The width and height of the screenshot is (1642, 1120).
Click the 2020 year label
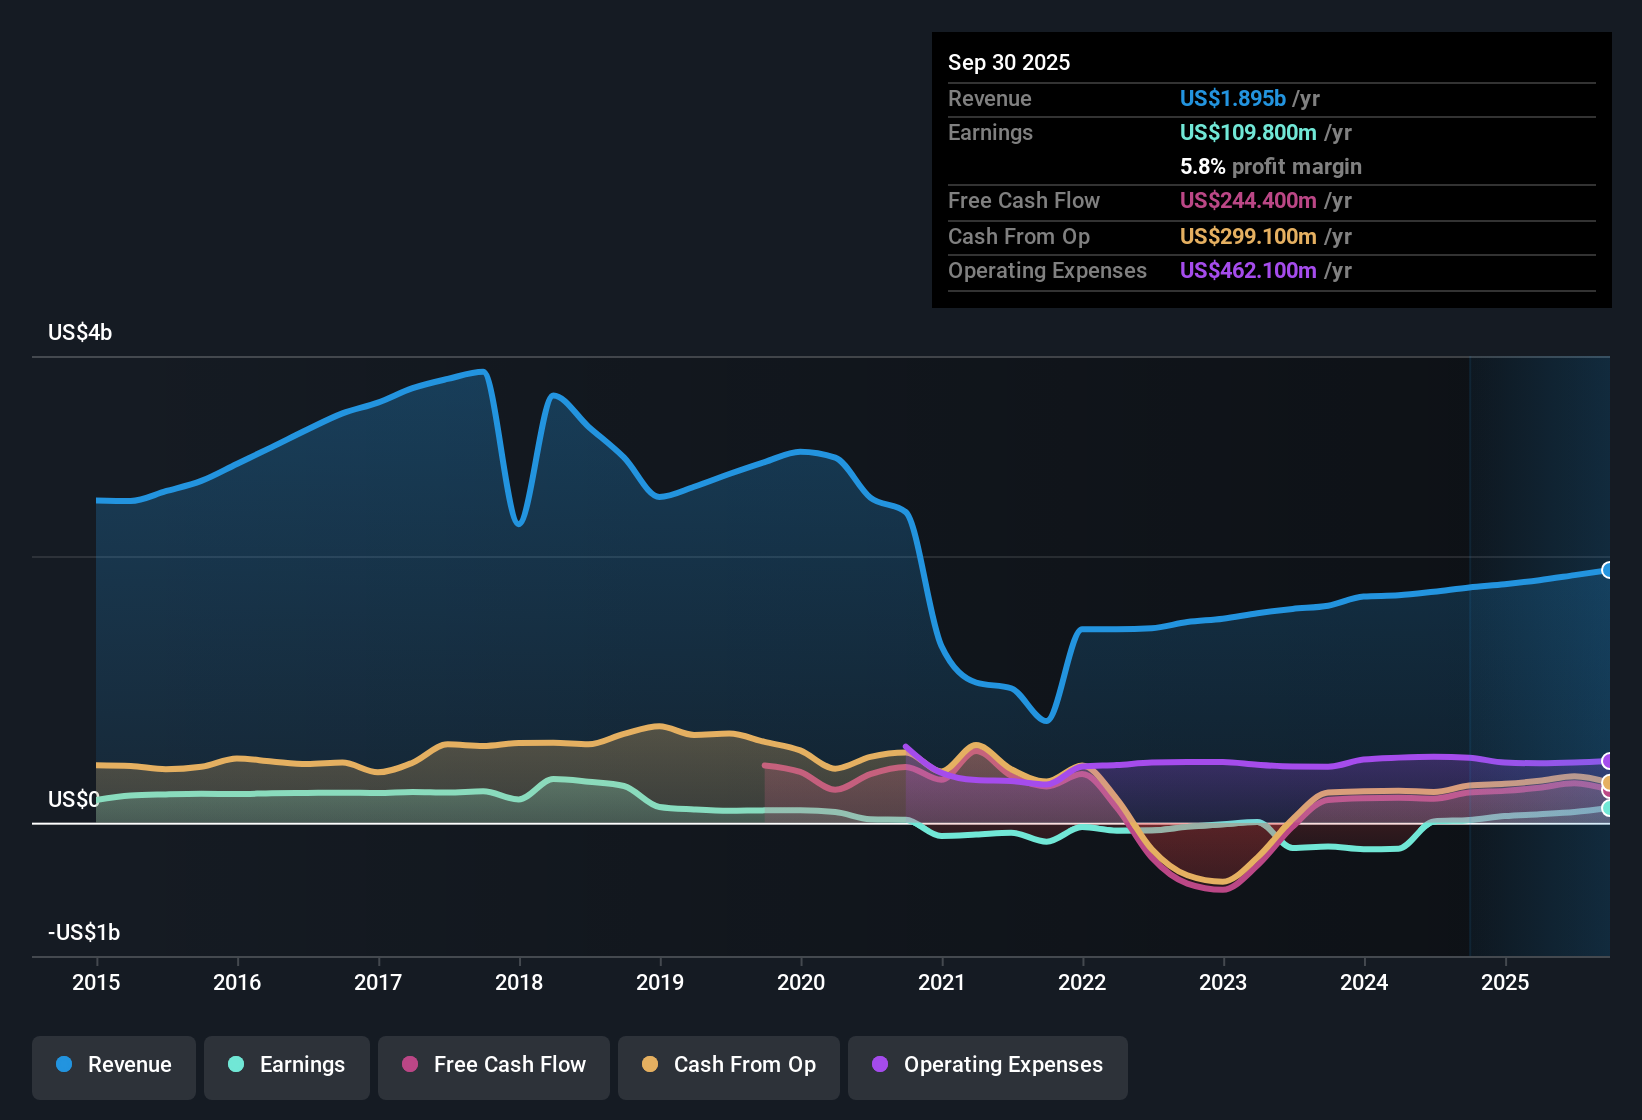coord(801,983)
